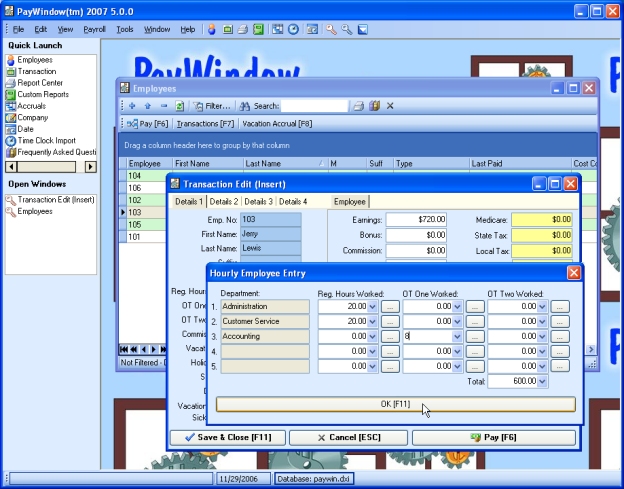The image size is (624, 489).
Task: Open the File menu
Action: 18,29
